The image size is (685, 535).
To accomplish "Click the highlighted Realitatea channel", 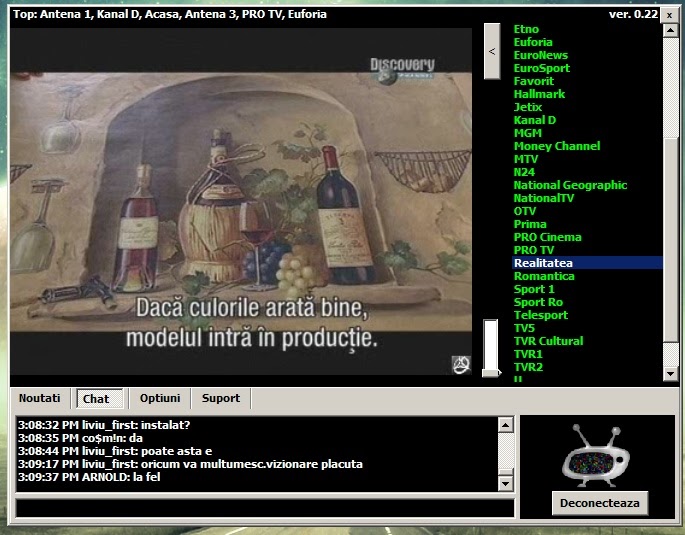I will point(587,263).
